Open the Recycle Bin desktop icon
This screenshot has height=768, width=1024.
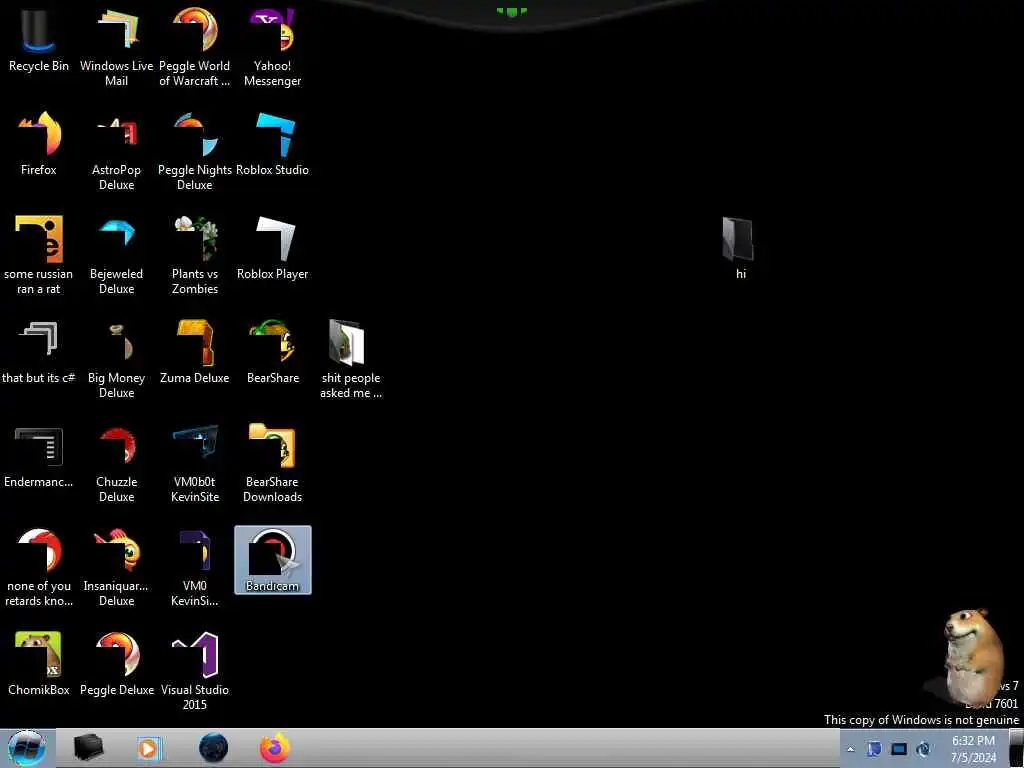[x=39, y=40]
